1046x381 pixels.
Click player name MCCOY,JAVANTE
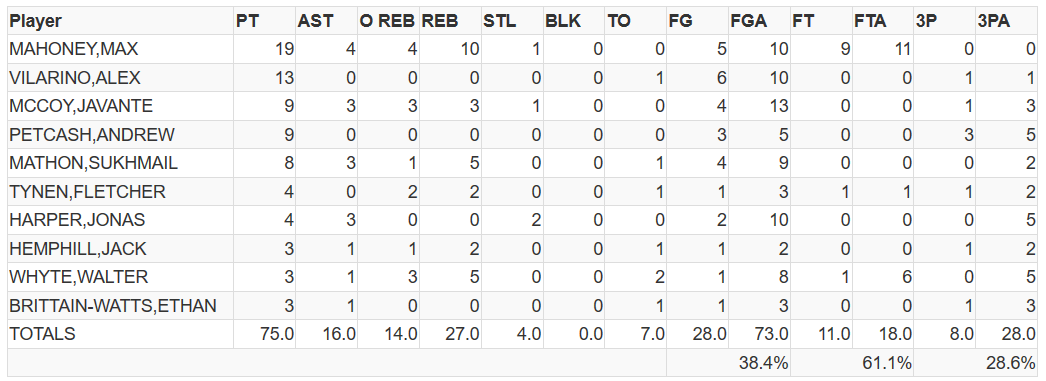point(81,106)
